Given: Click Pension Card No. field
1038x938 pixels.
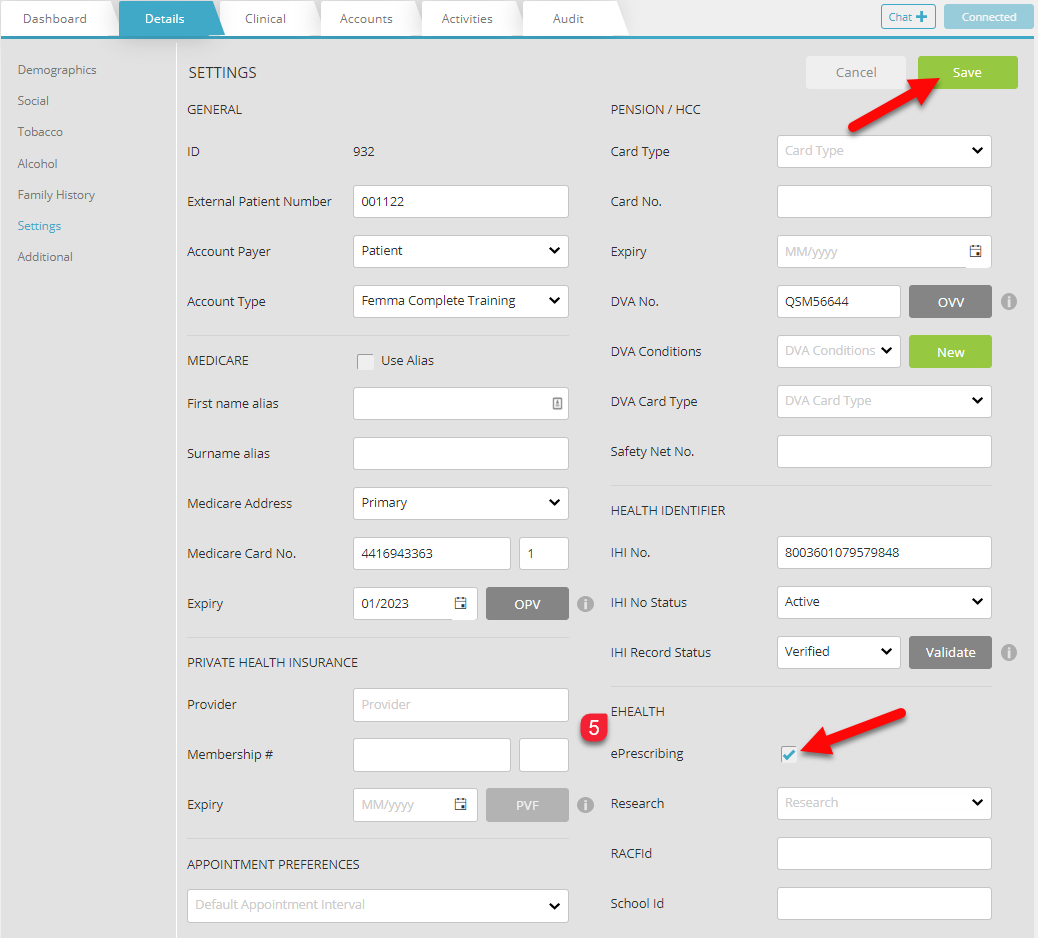Looking at the screenshot, I should coord(884,201).
